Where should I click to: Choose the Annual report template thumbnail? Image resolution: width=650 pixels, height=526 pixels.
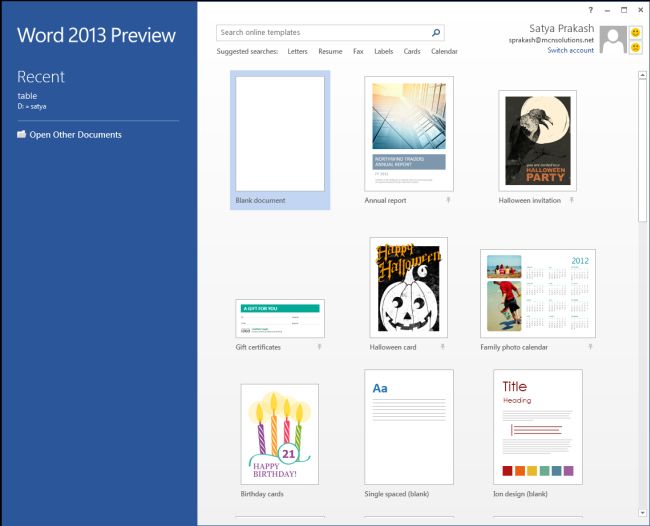[x=409, y=134]
